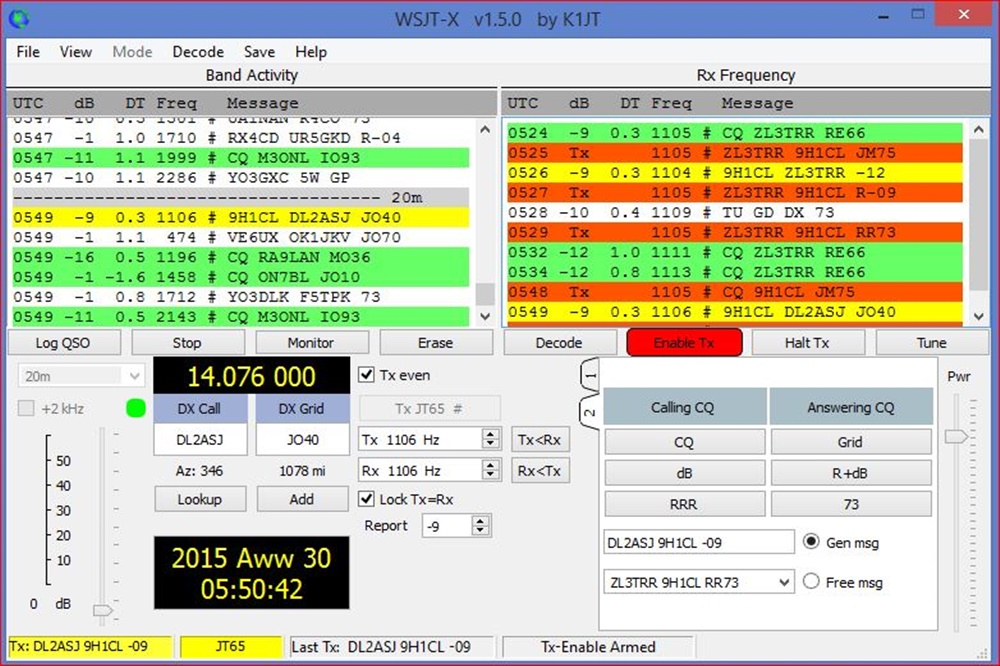The height and width of the screenshot is (666, 1000).
Task: Click Rx<Tx frequency copy button
Action: point(540,471)
